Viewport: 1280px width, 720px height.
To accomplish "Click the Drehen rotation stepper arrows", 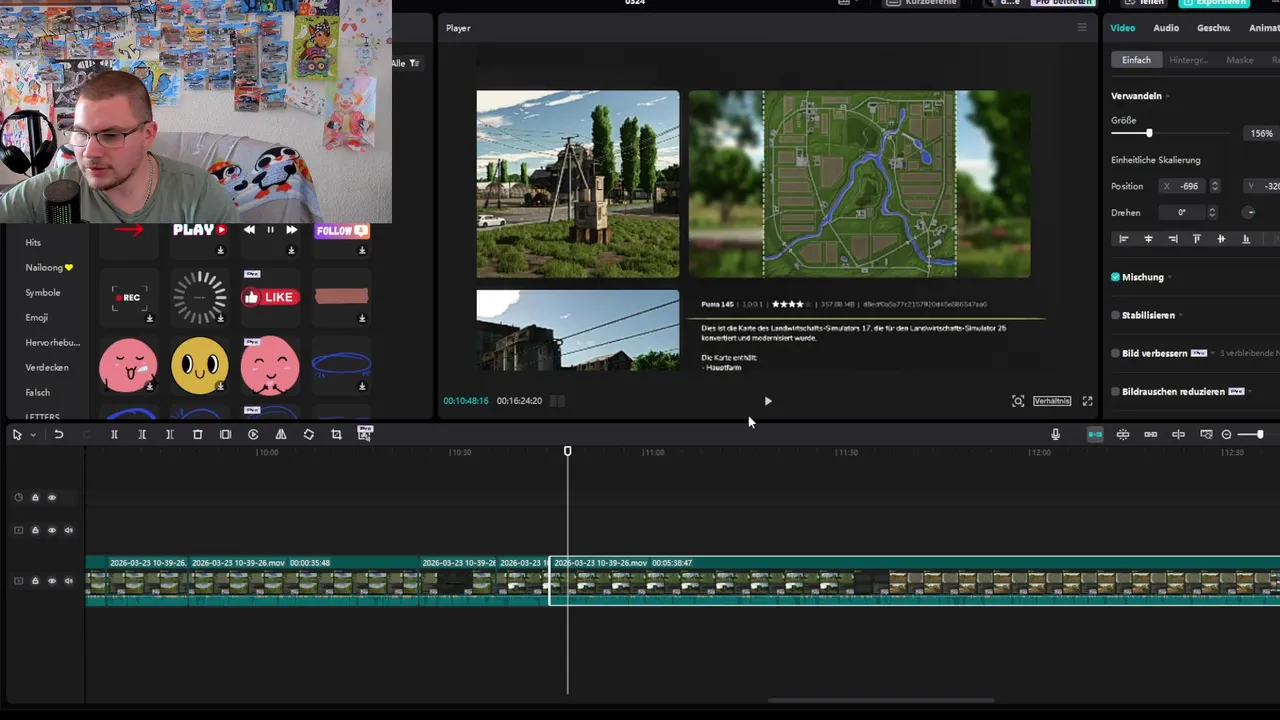I will (x=1212, y=212).
